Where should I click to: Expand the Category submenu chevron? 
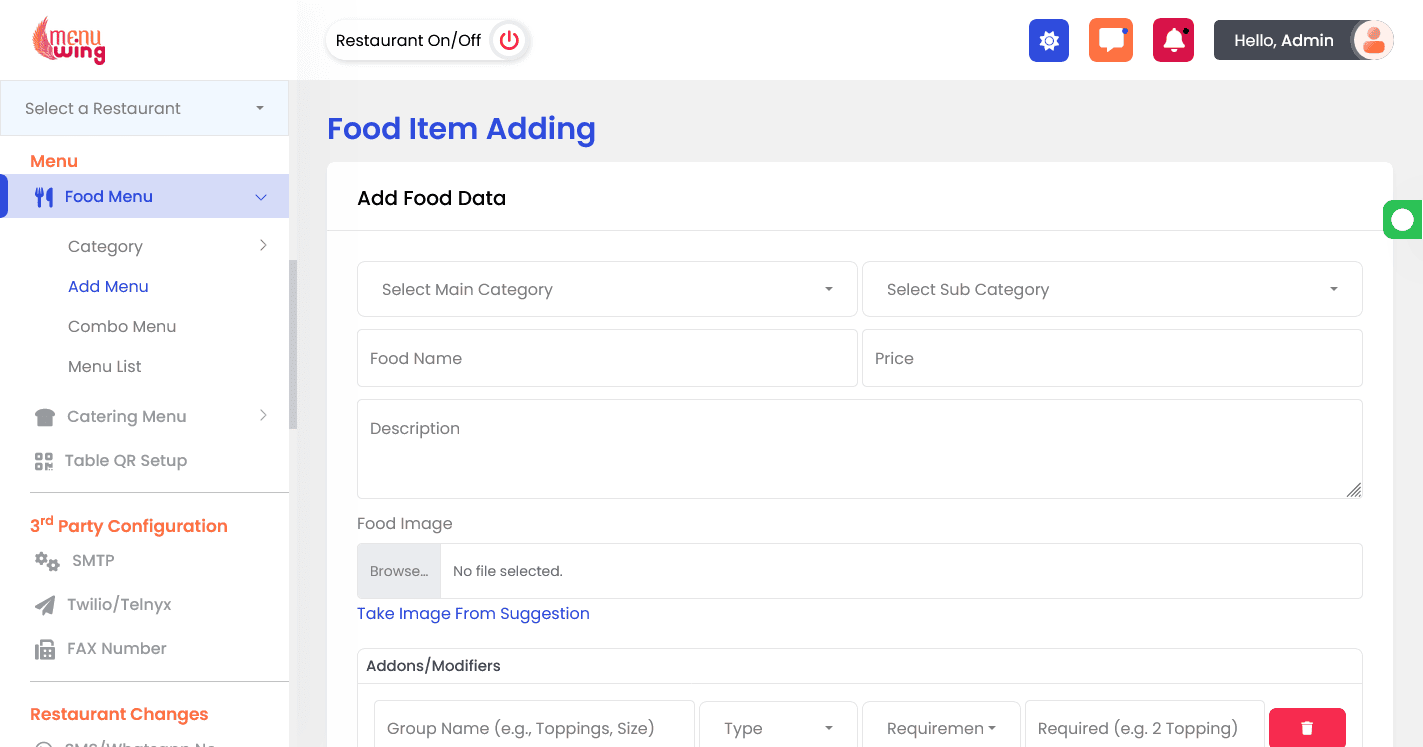(x=263, y=245)
